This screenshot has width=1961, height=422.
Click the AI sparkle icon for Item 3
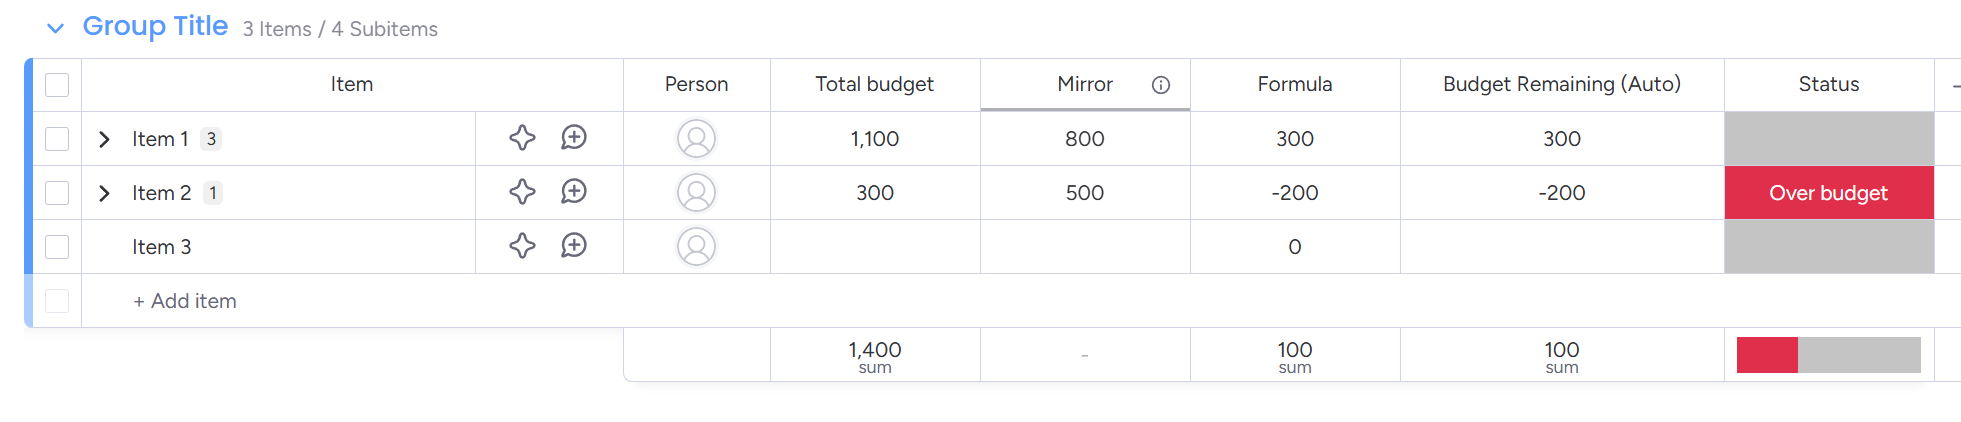(x=522, y=246)
